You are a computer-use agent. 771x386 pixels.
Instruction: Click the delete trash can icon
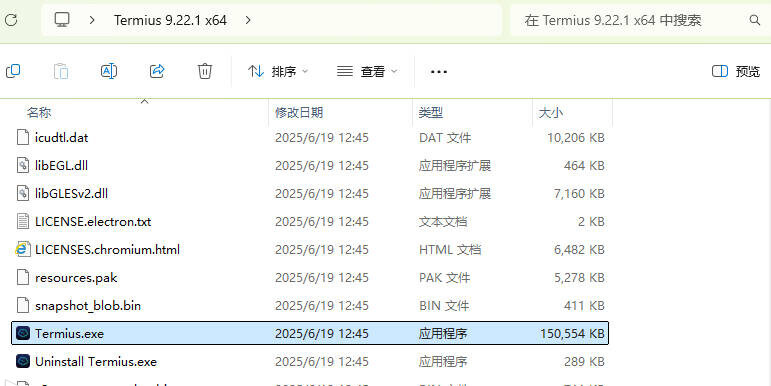click(x=205, y=71)
